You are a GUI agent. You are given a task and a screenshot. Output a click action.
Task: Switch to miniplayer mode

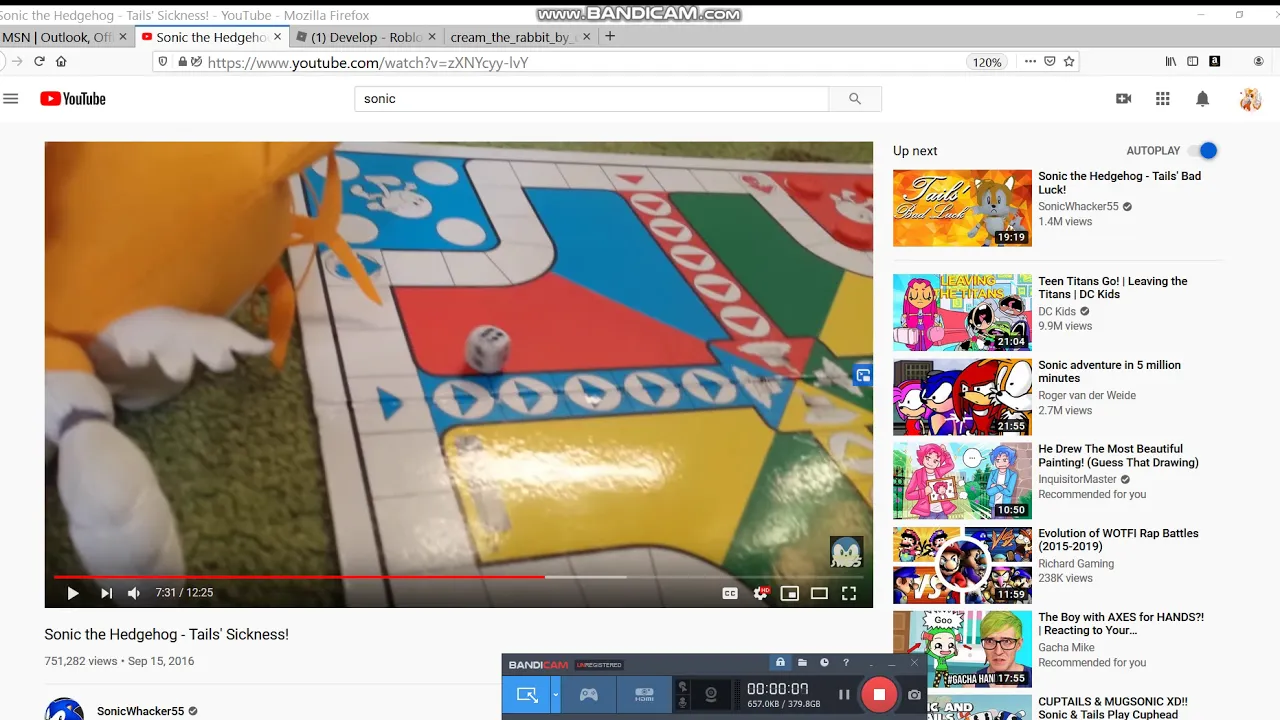coord(789,593)
